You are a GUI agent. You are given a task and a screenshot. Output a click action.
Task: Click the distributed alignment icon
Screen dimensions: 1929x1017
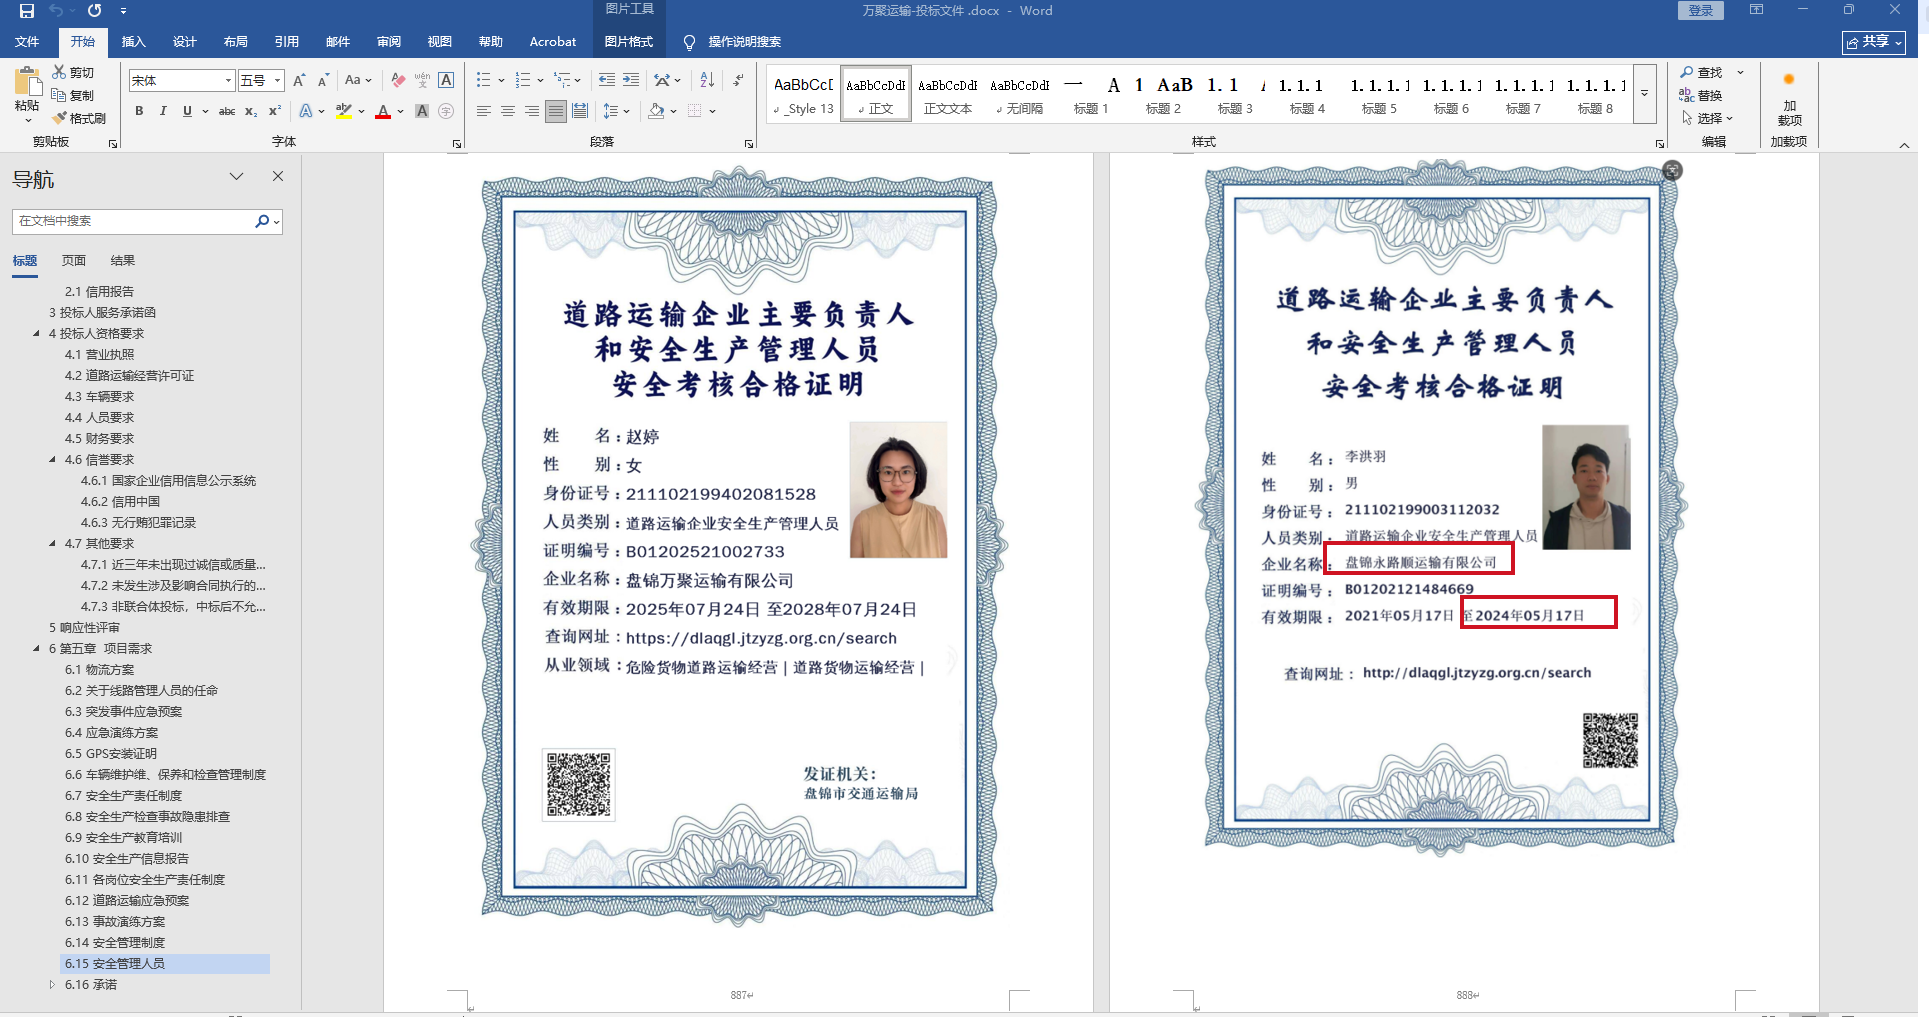click(x=580, y=111)
